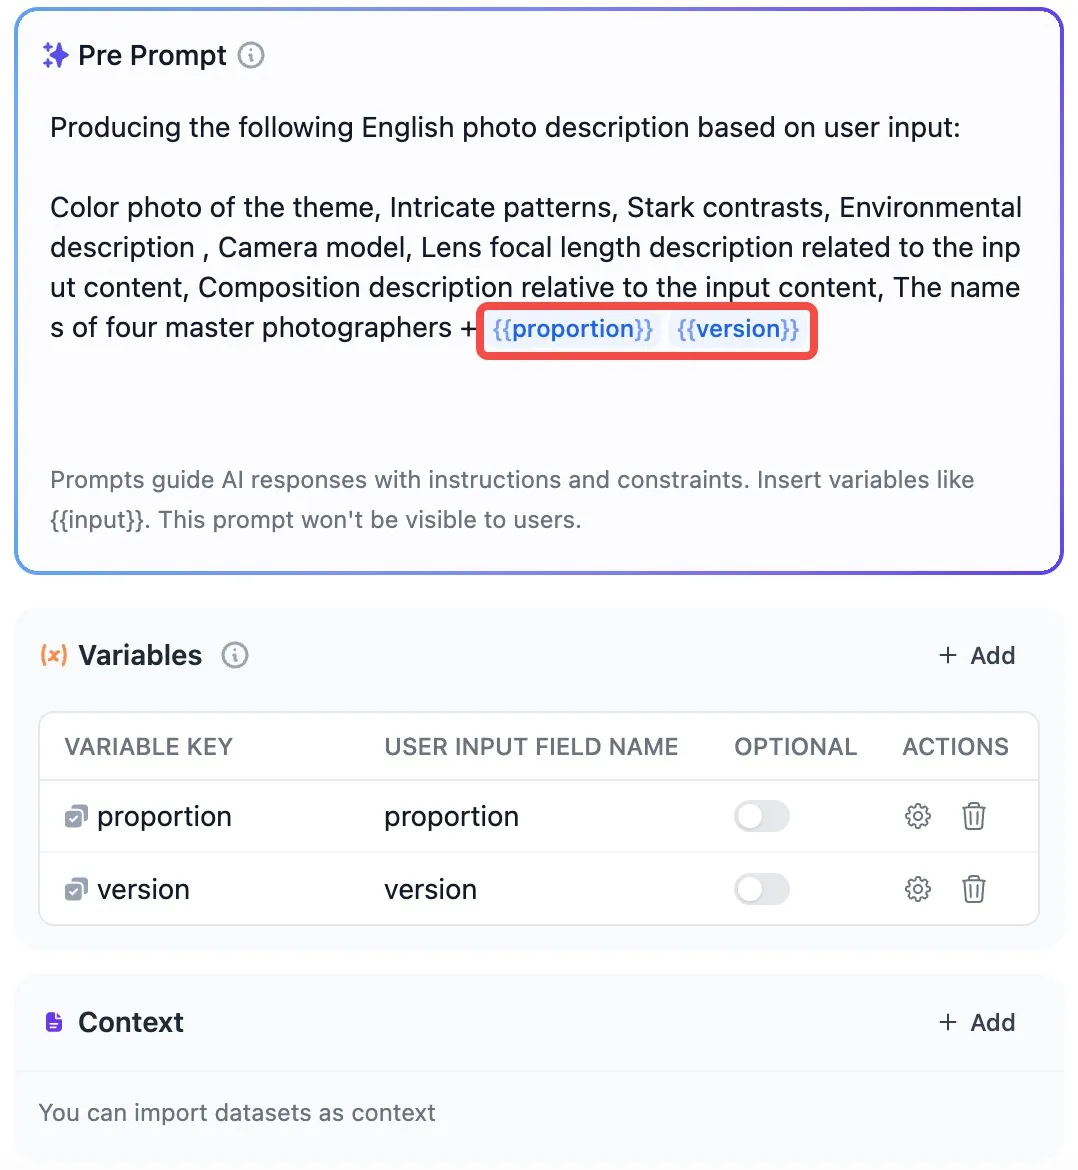1078x1170 pixels.
Task: Click the proportion user input field name
Action: click(451, 817)
